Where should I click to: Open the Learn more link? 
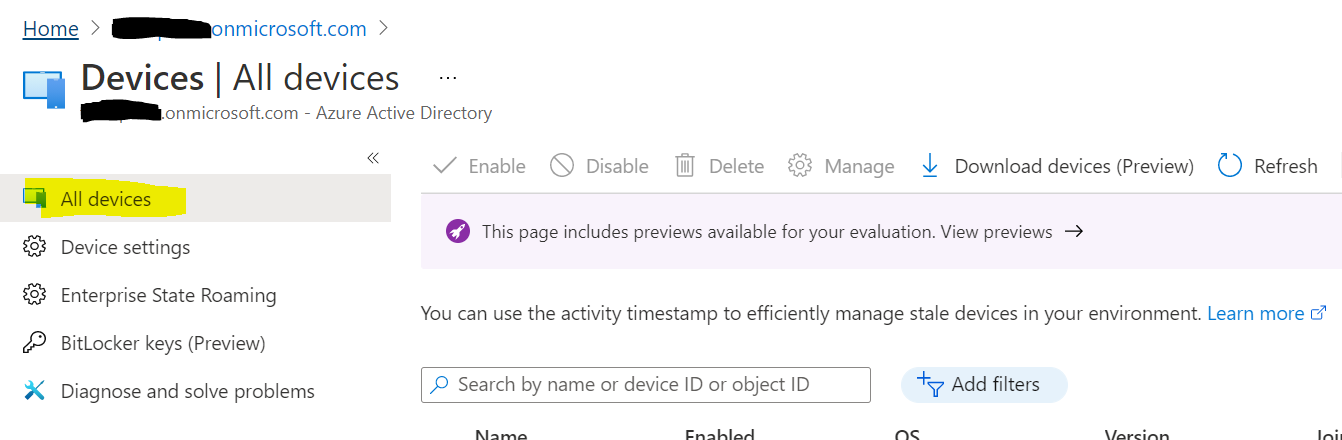[1255, 313]
